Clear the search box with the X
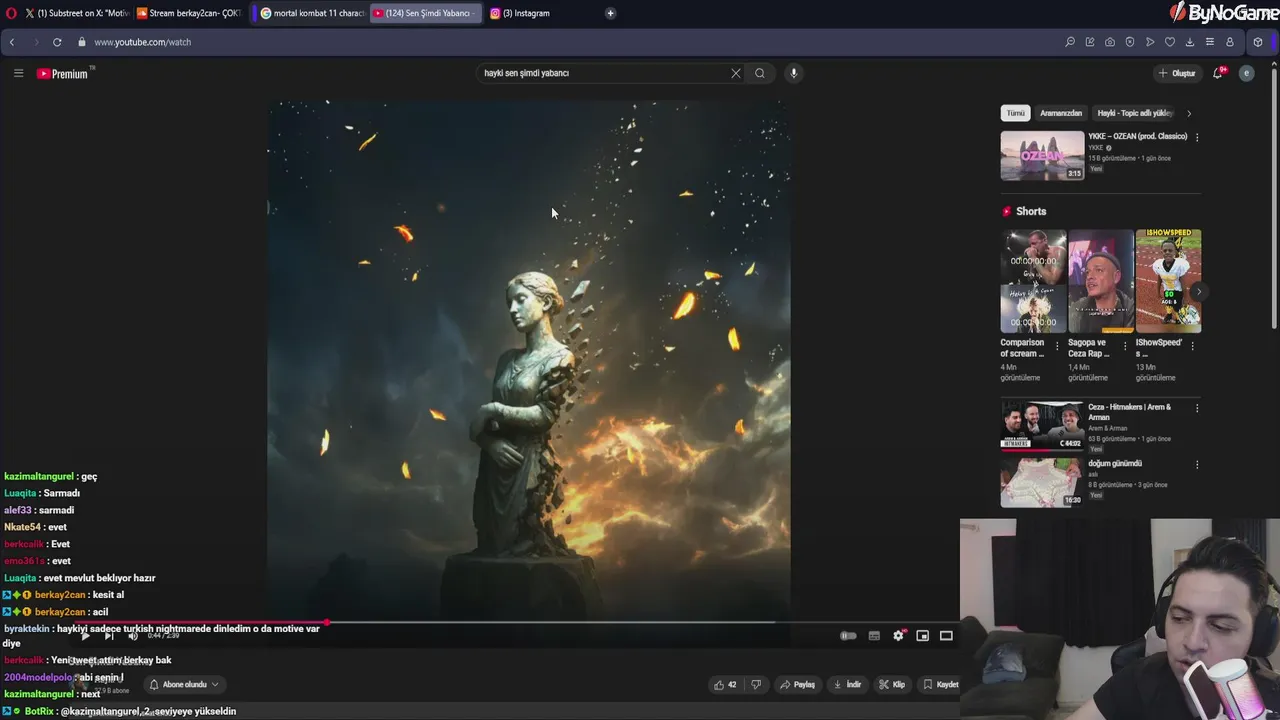This screenshot has width=1280, height=720. click(736, 73)
